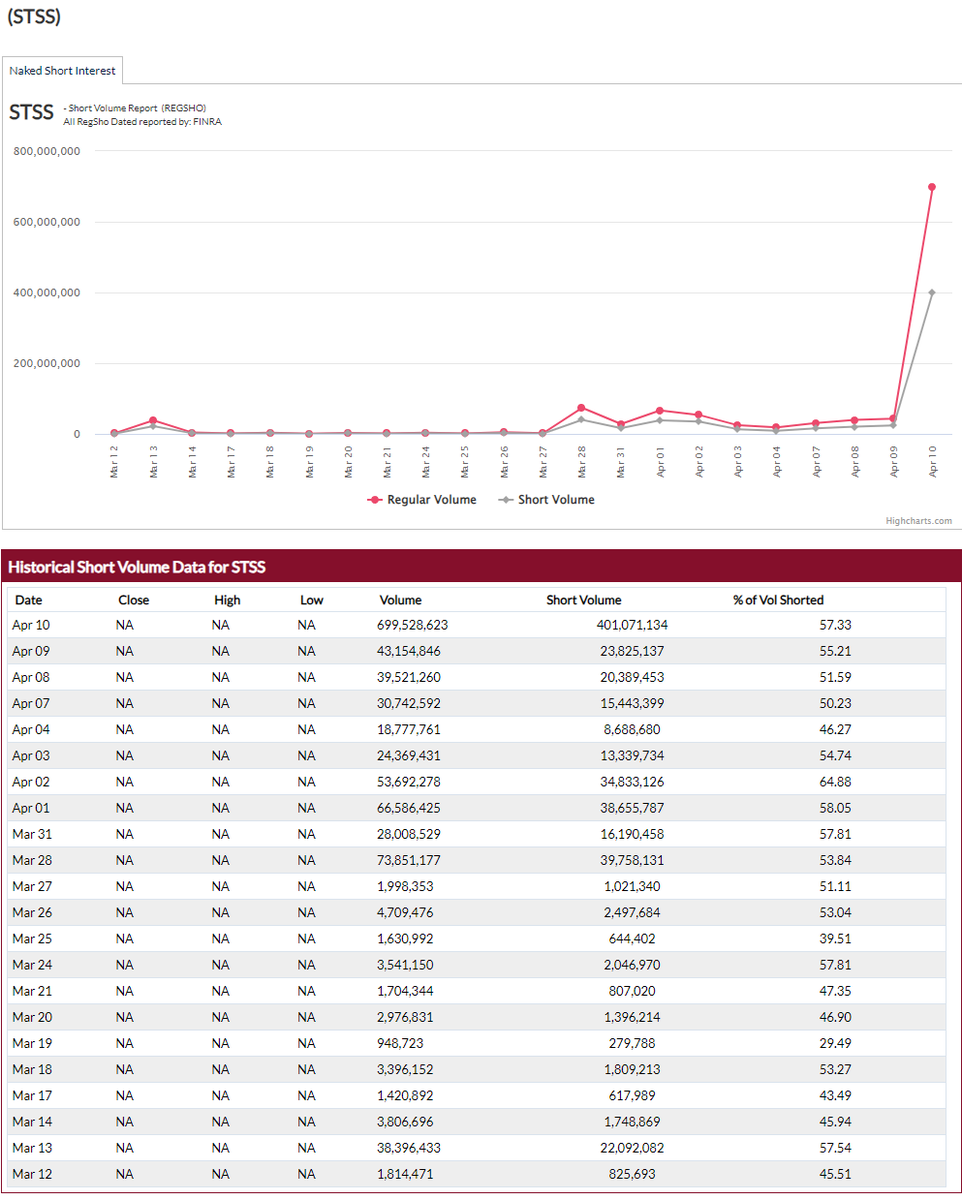Click short volume value 401,071,134
The width and height of the screenshot is (962, 1200).
point(632,625)
